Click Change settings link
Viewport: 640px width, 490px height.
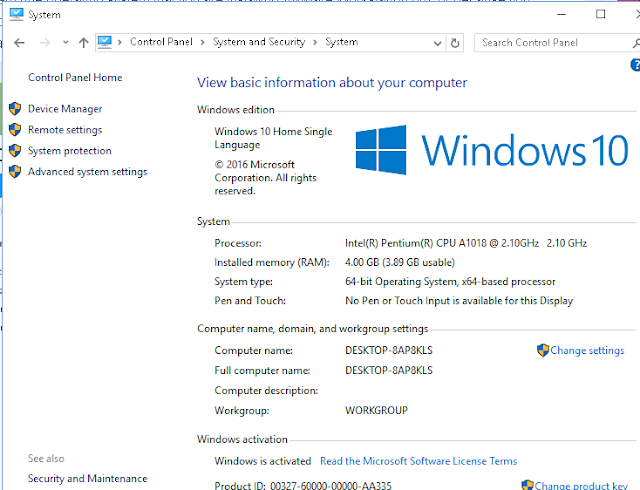[x=587, y=350]
